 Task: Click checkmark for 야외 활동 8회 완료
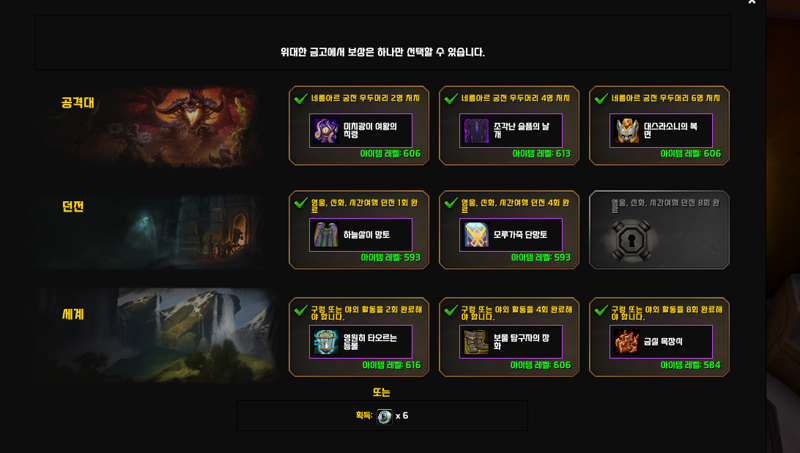[601, 310]
